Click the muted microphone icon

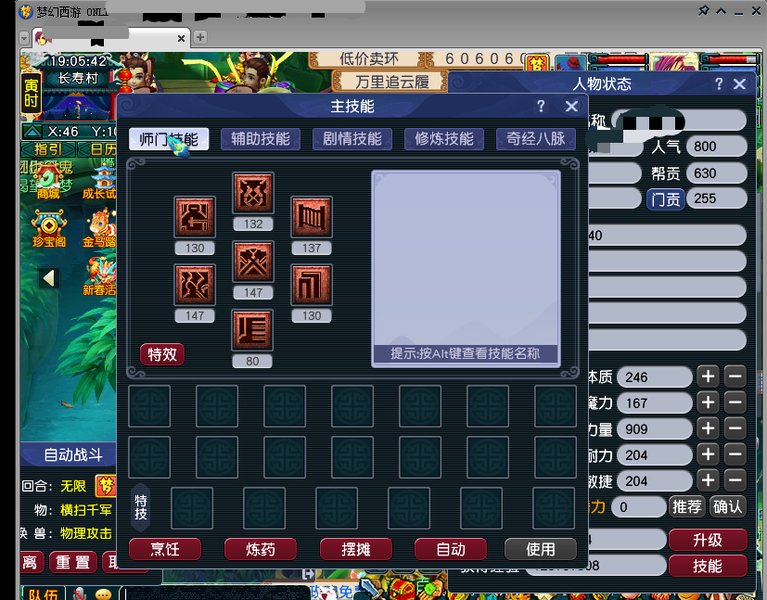79,594
